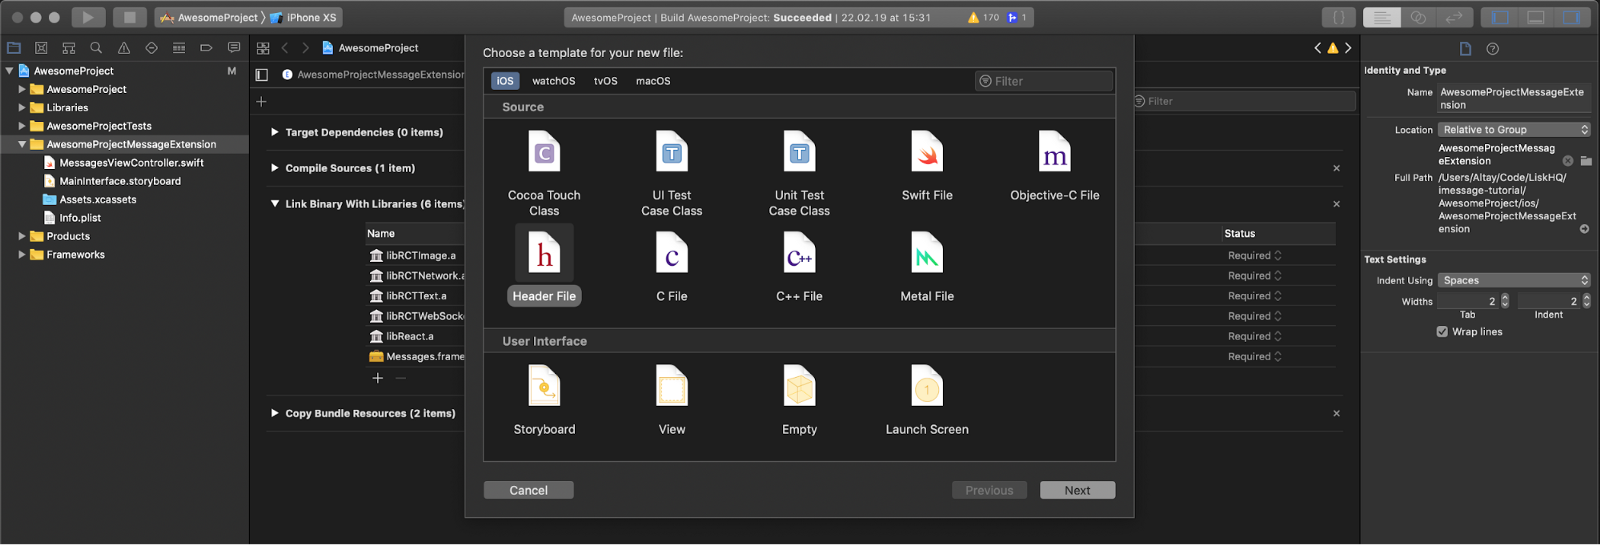Toggle the navigator panel visibility

pos(1500,17)
